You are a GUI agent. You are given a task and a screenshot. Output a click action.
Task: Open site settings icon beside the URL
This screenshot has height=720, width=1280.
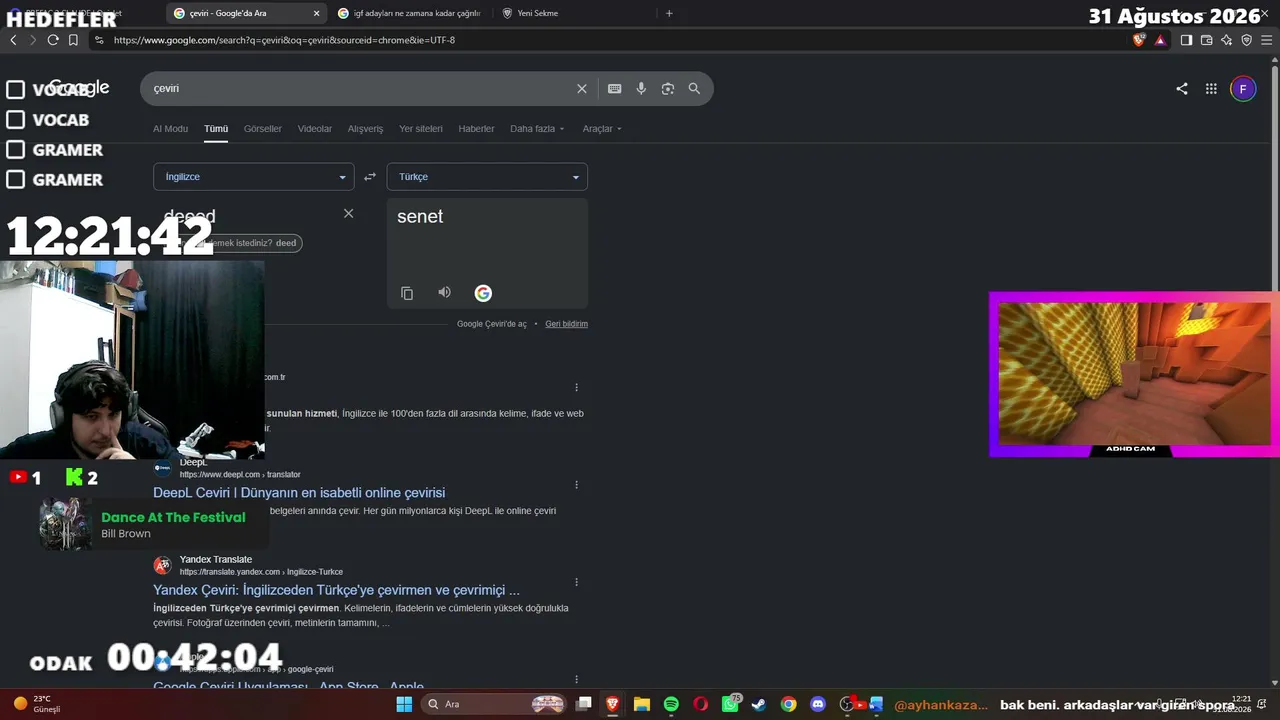(x=98, y=40)
